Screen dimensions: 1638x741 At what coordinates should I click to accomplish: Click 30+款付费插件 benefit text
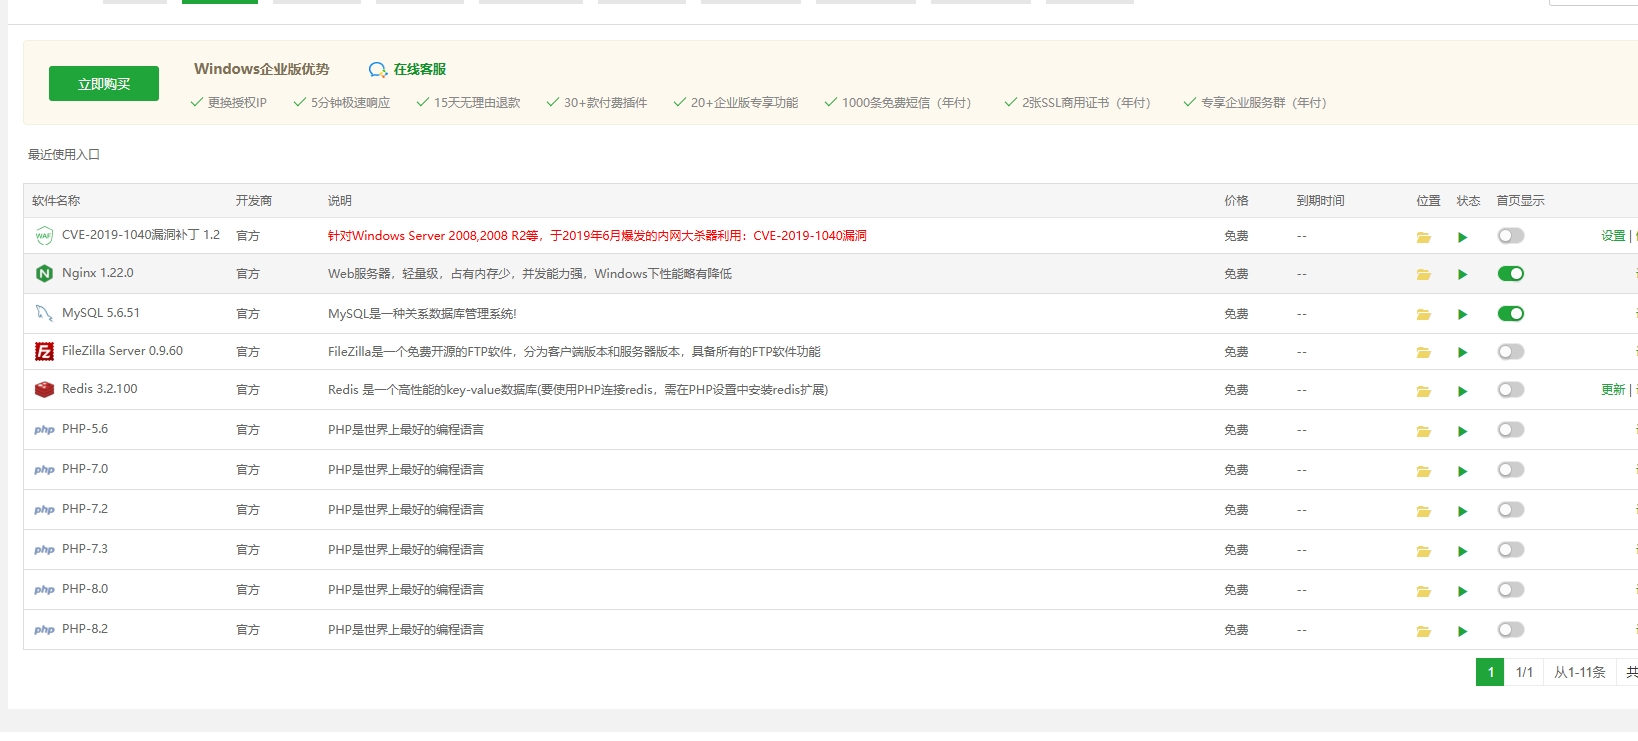coord(605,103)
